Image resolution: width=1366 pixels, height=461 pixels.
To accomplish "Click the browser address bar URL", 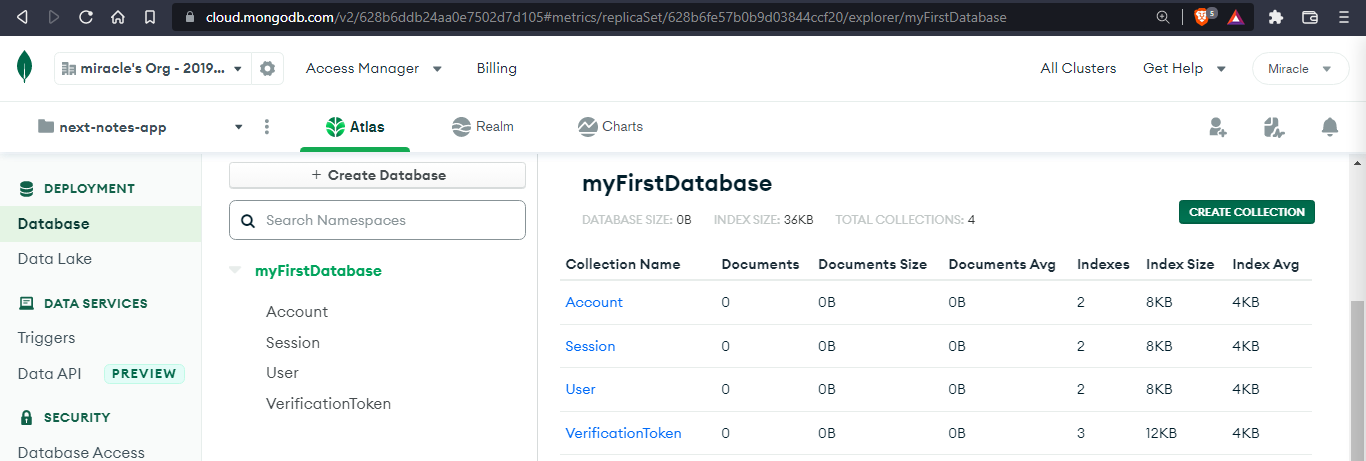I will (x=606, y=17).
